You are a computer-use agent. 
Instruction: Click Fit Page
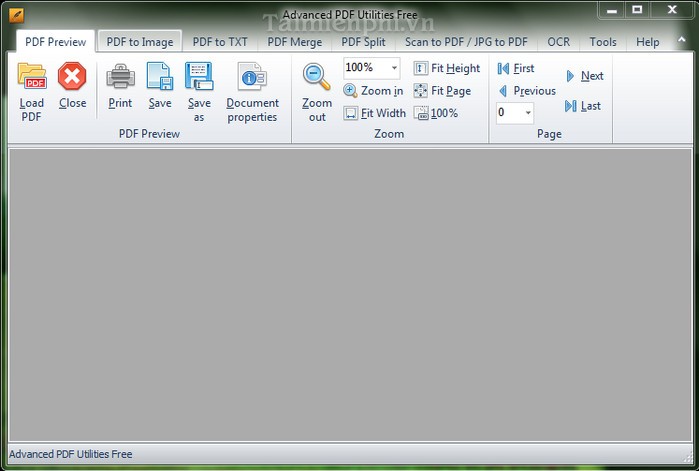[x=442, y=91]
